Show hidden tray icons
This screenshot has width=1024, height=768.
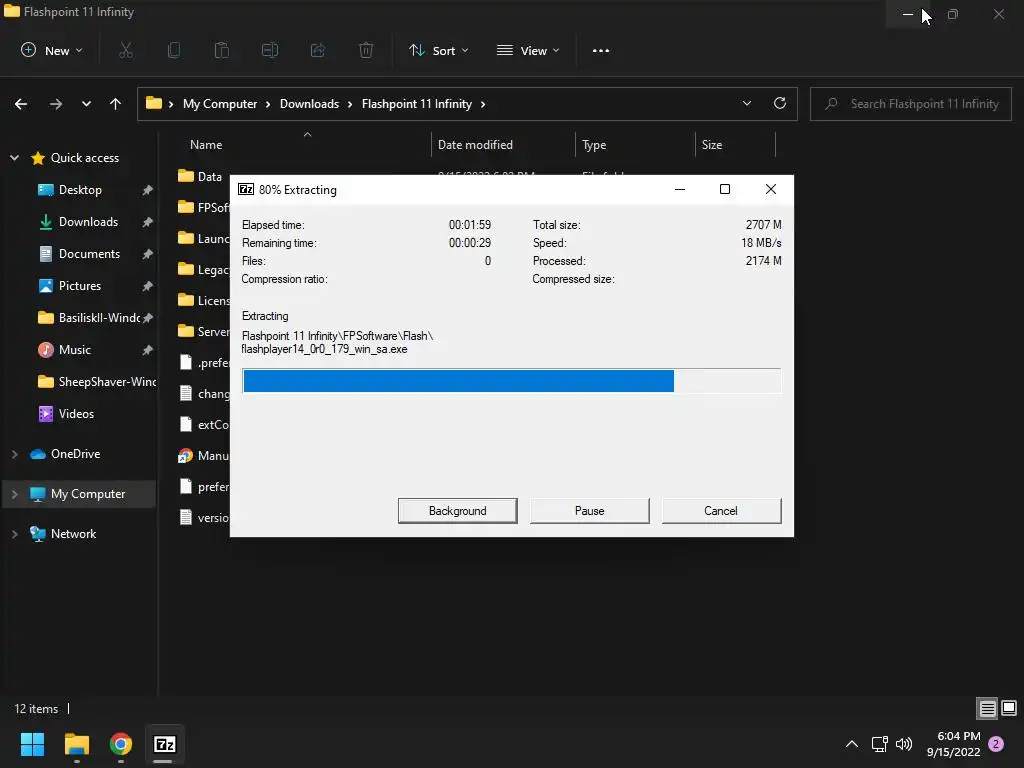[x=852, y=744]
